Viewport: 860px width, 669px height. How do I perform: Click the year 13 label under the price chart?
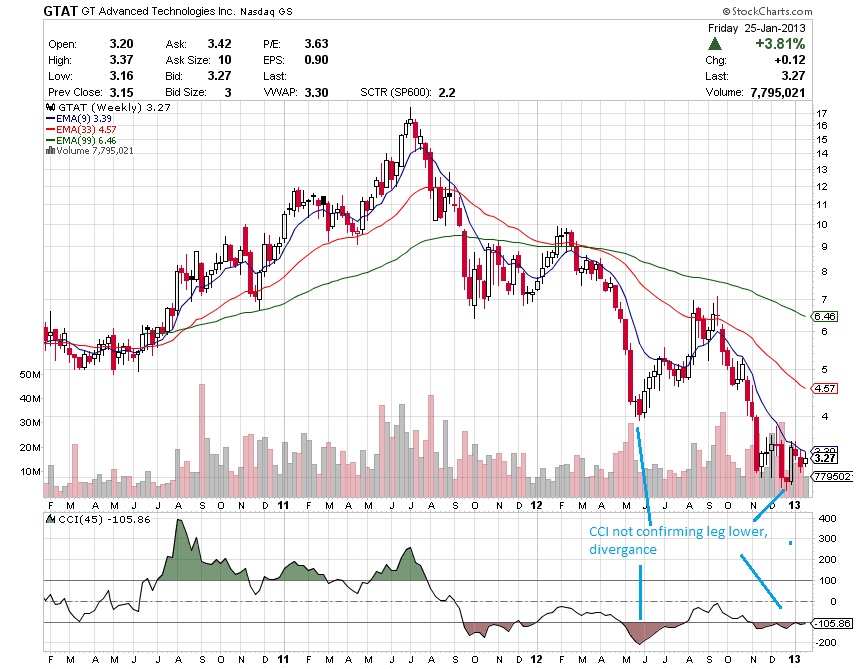(x=795, y=505)
